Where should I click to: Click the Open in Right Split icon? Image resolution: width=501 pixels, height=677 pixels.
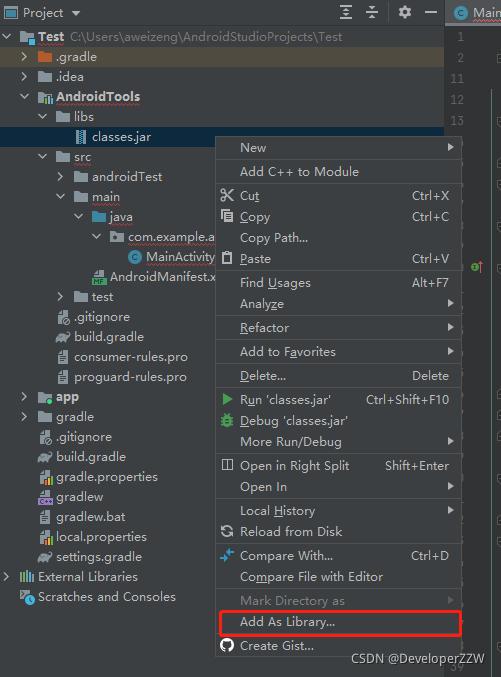[227, 465]
